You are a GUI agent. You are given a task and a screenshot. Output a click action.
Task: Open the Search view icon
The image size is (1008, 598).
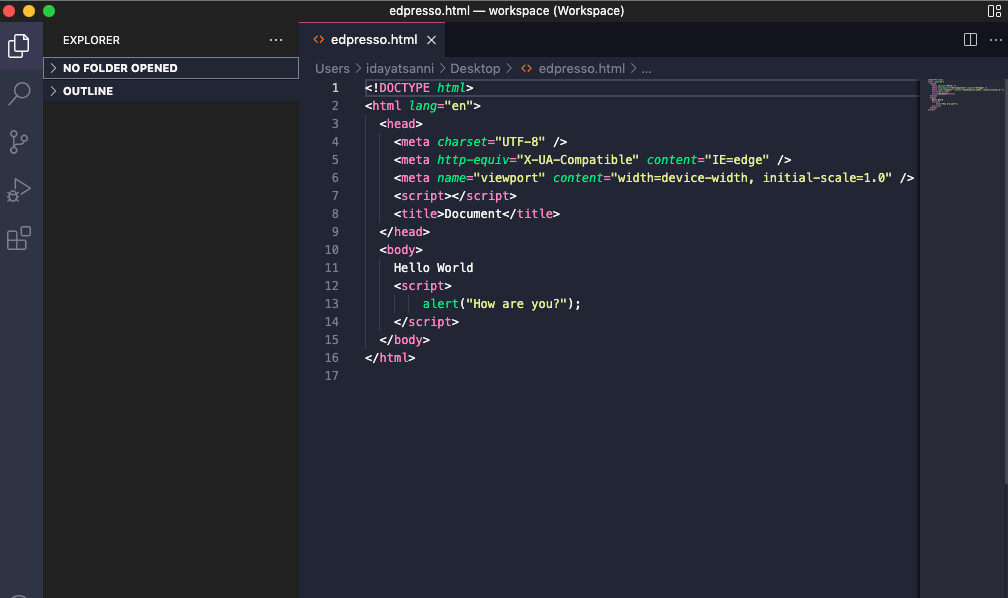tap(19, 94)
